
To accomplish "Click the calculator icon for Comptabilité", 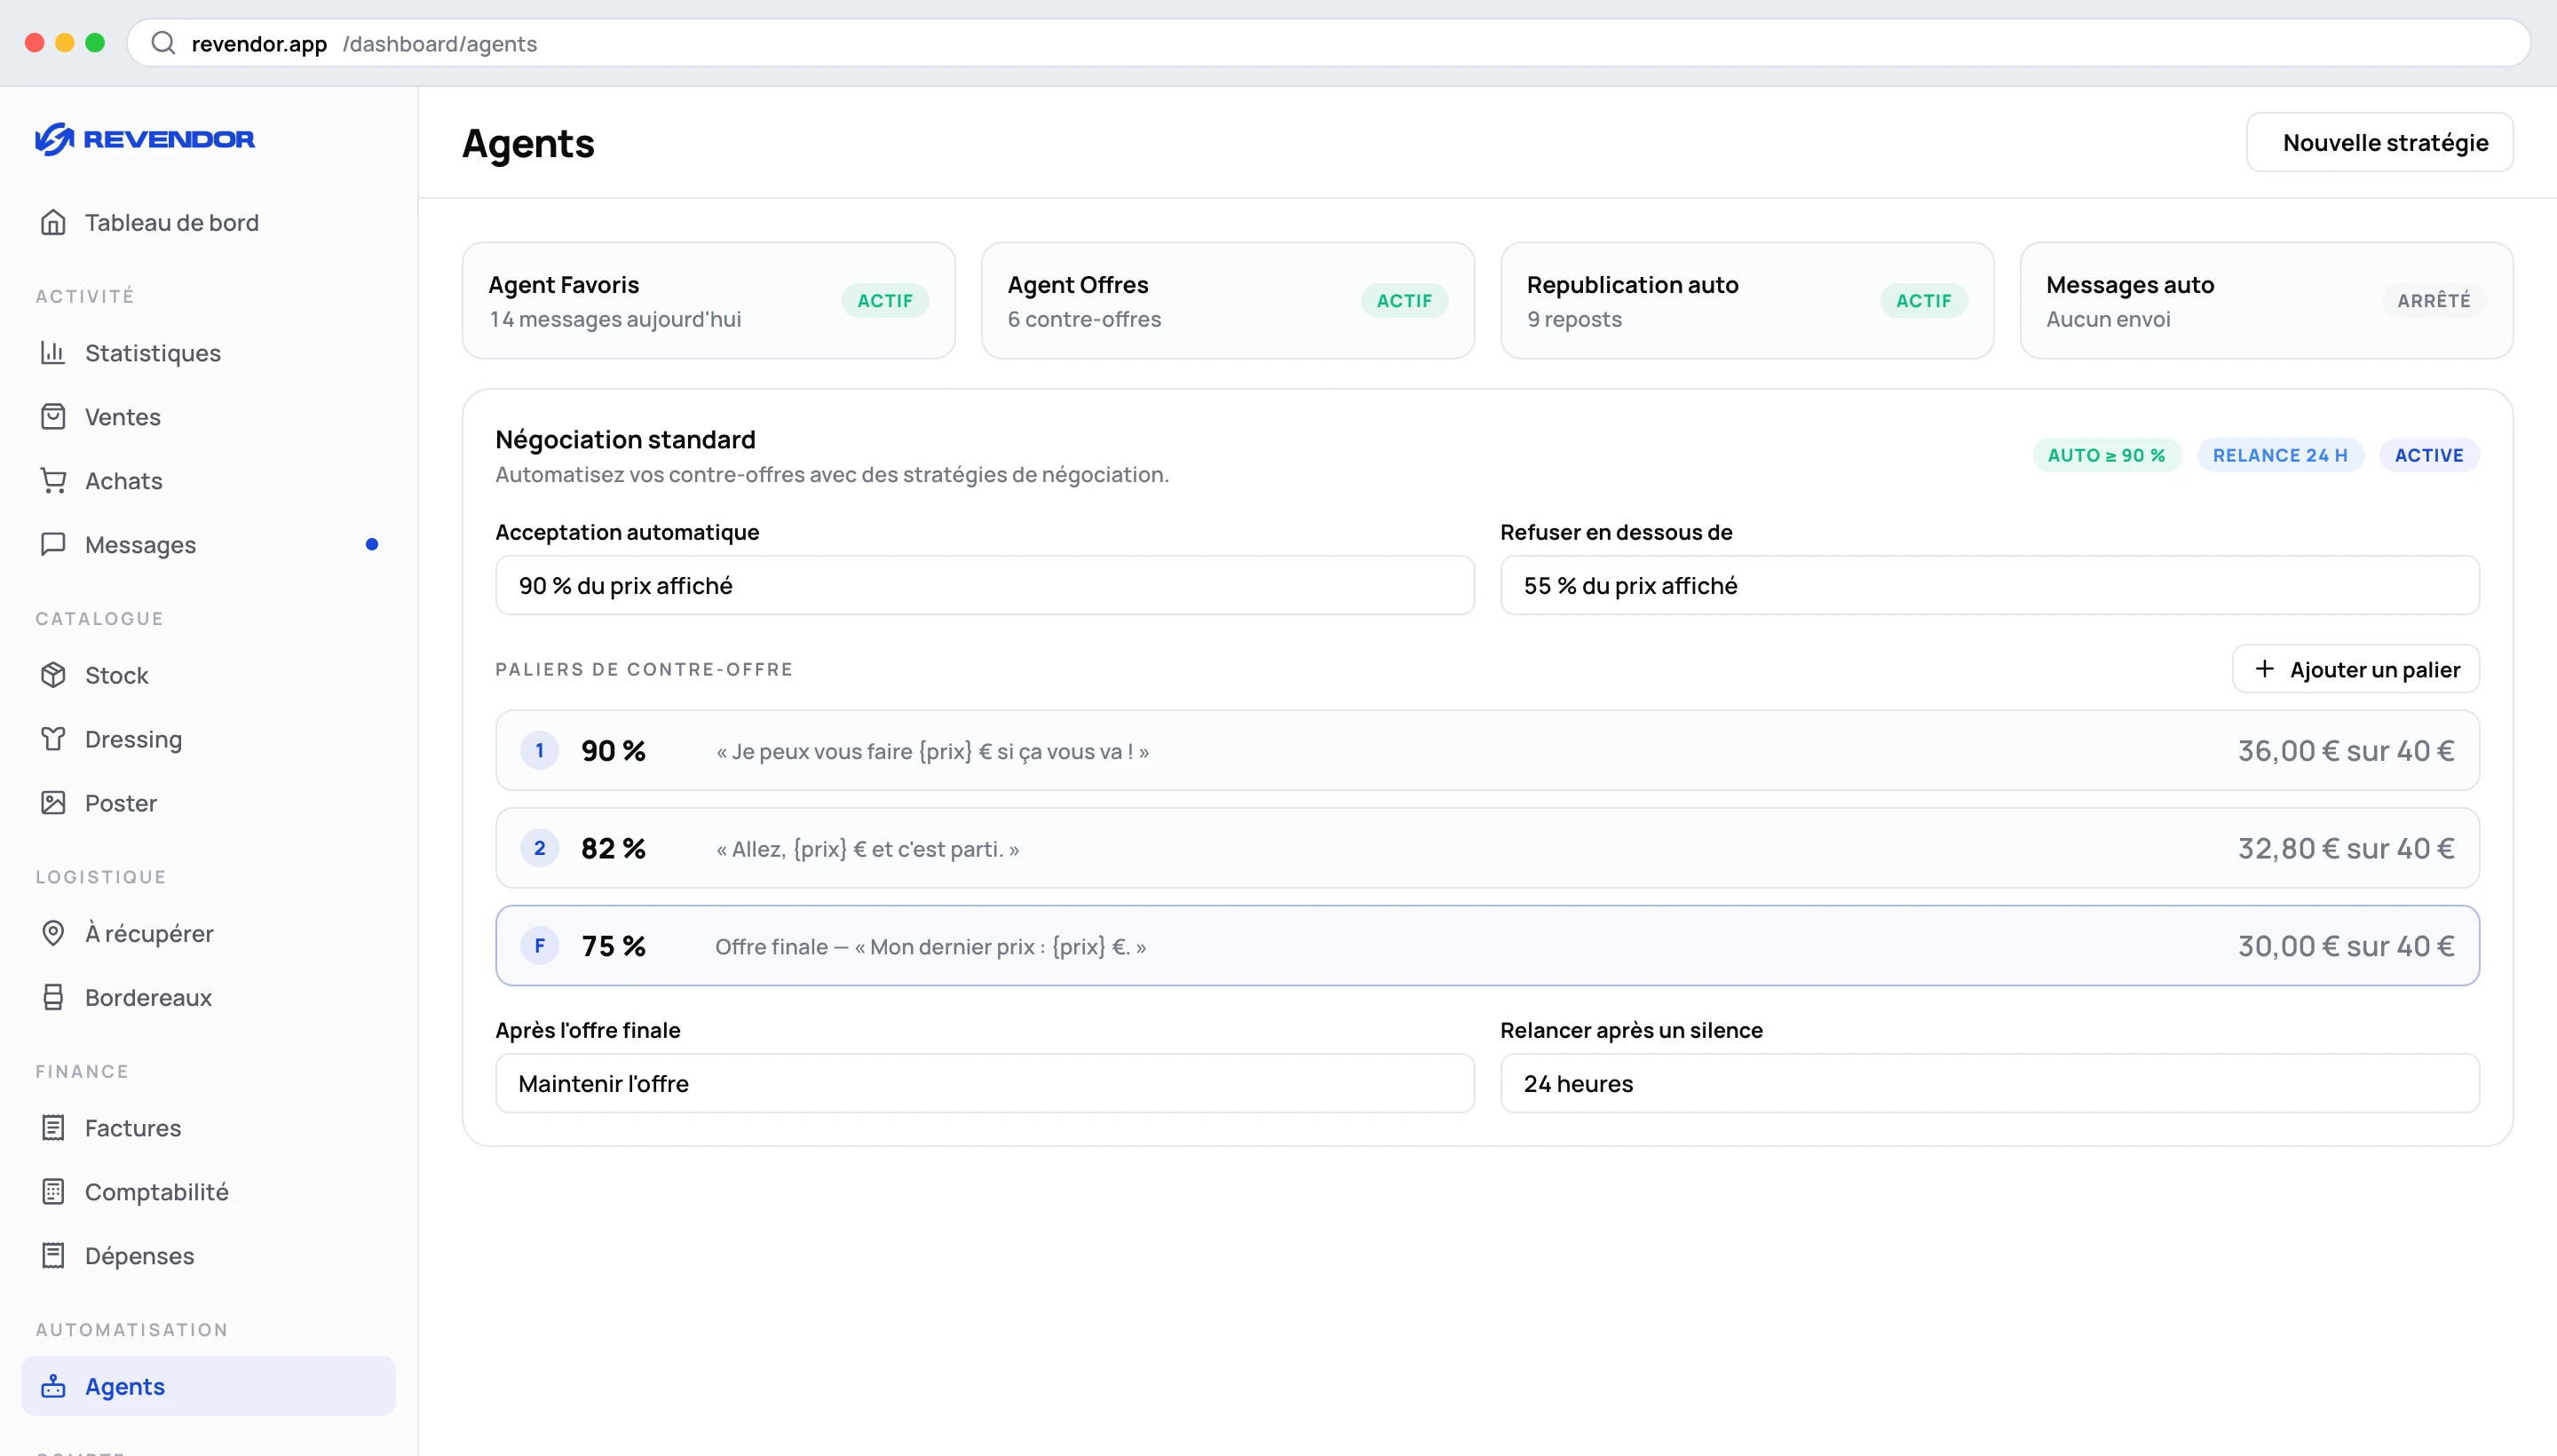I will coord(53,1192).
